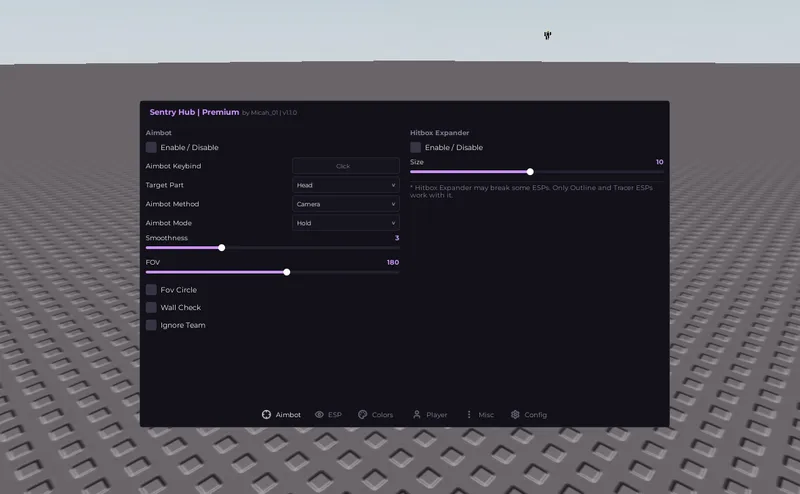Screen dimensions: 800x494
Task: Click the Hitbox Expander section heading
Action: click(439, 133)
